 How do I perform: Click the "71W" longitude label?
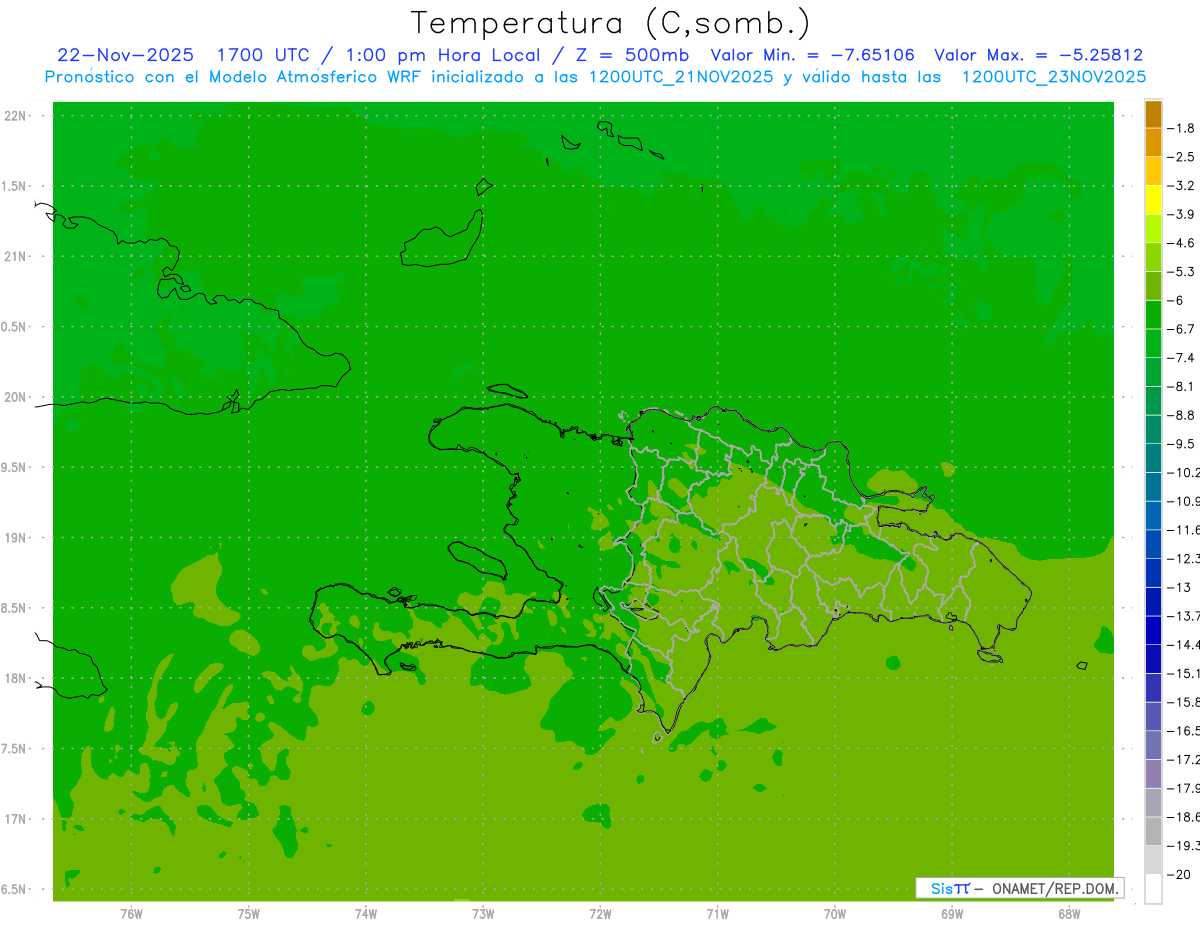(717, 914)
